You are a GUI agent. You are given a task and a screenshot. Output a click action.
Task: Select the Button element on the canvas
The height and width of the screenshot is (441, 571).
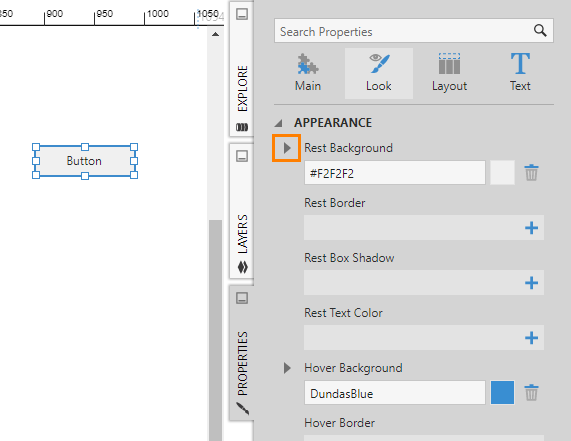point(84,161)
